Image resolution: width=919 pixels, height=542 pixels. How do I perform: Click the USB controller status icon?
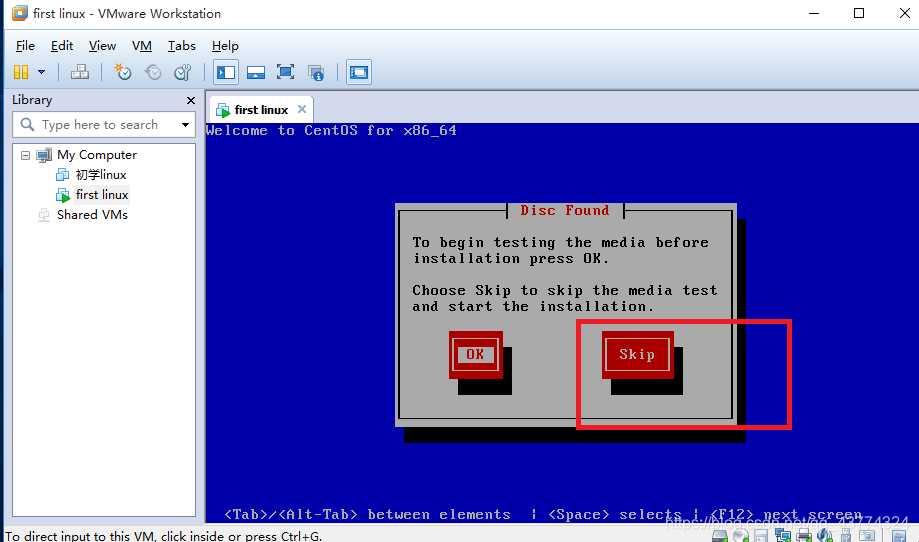(x=845, y=536)
